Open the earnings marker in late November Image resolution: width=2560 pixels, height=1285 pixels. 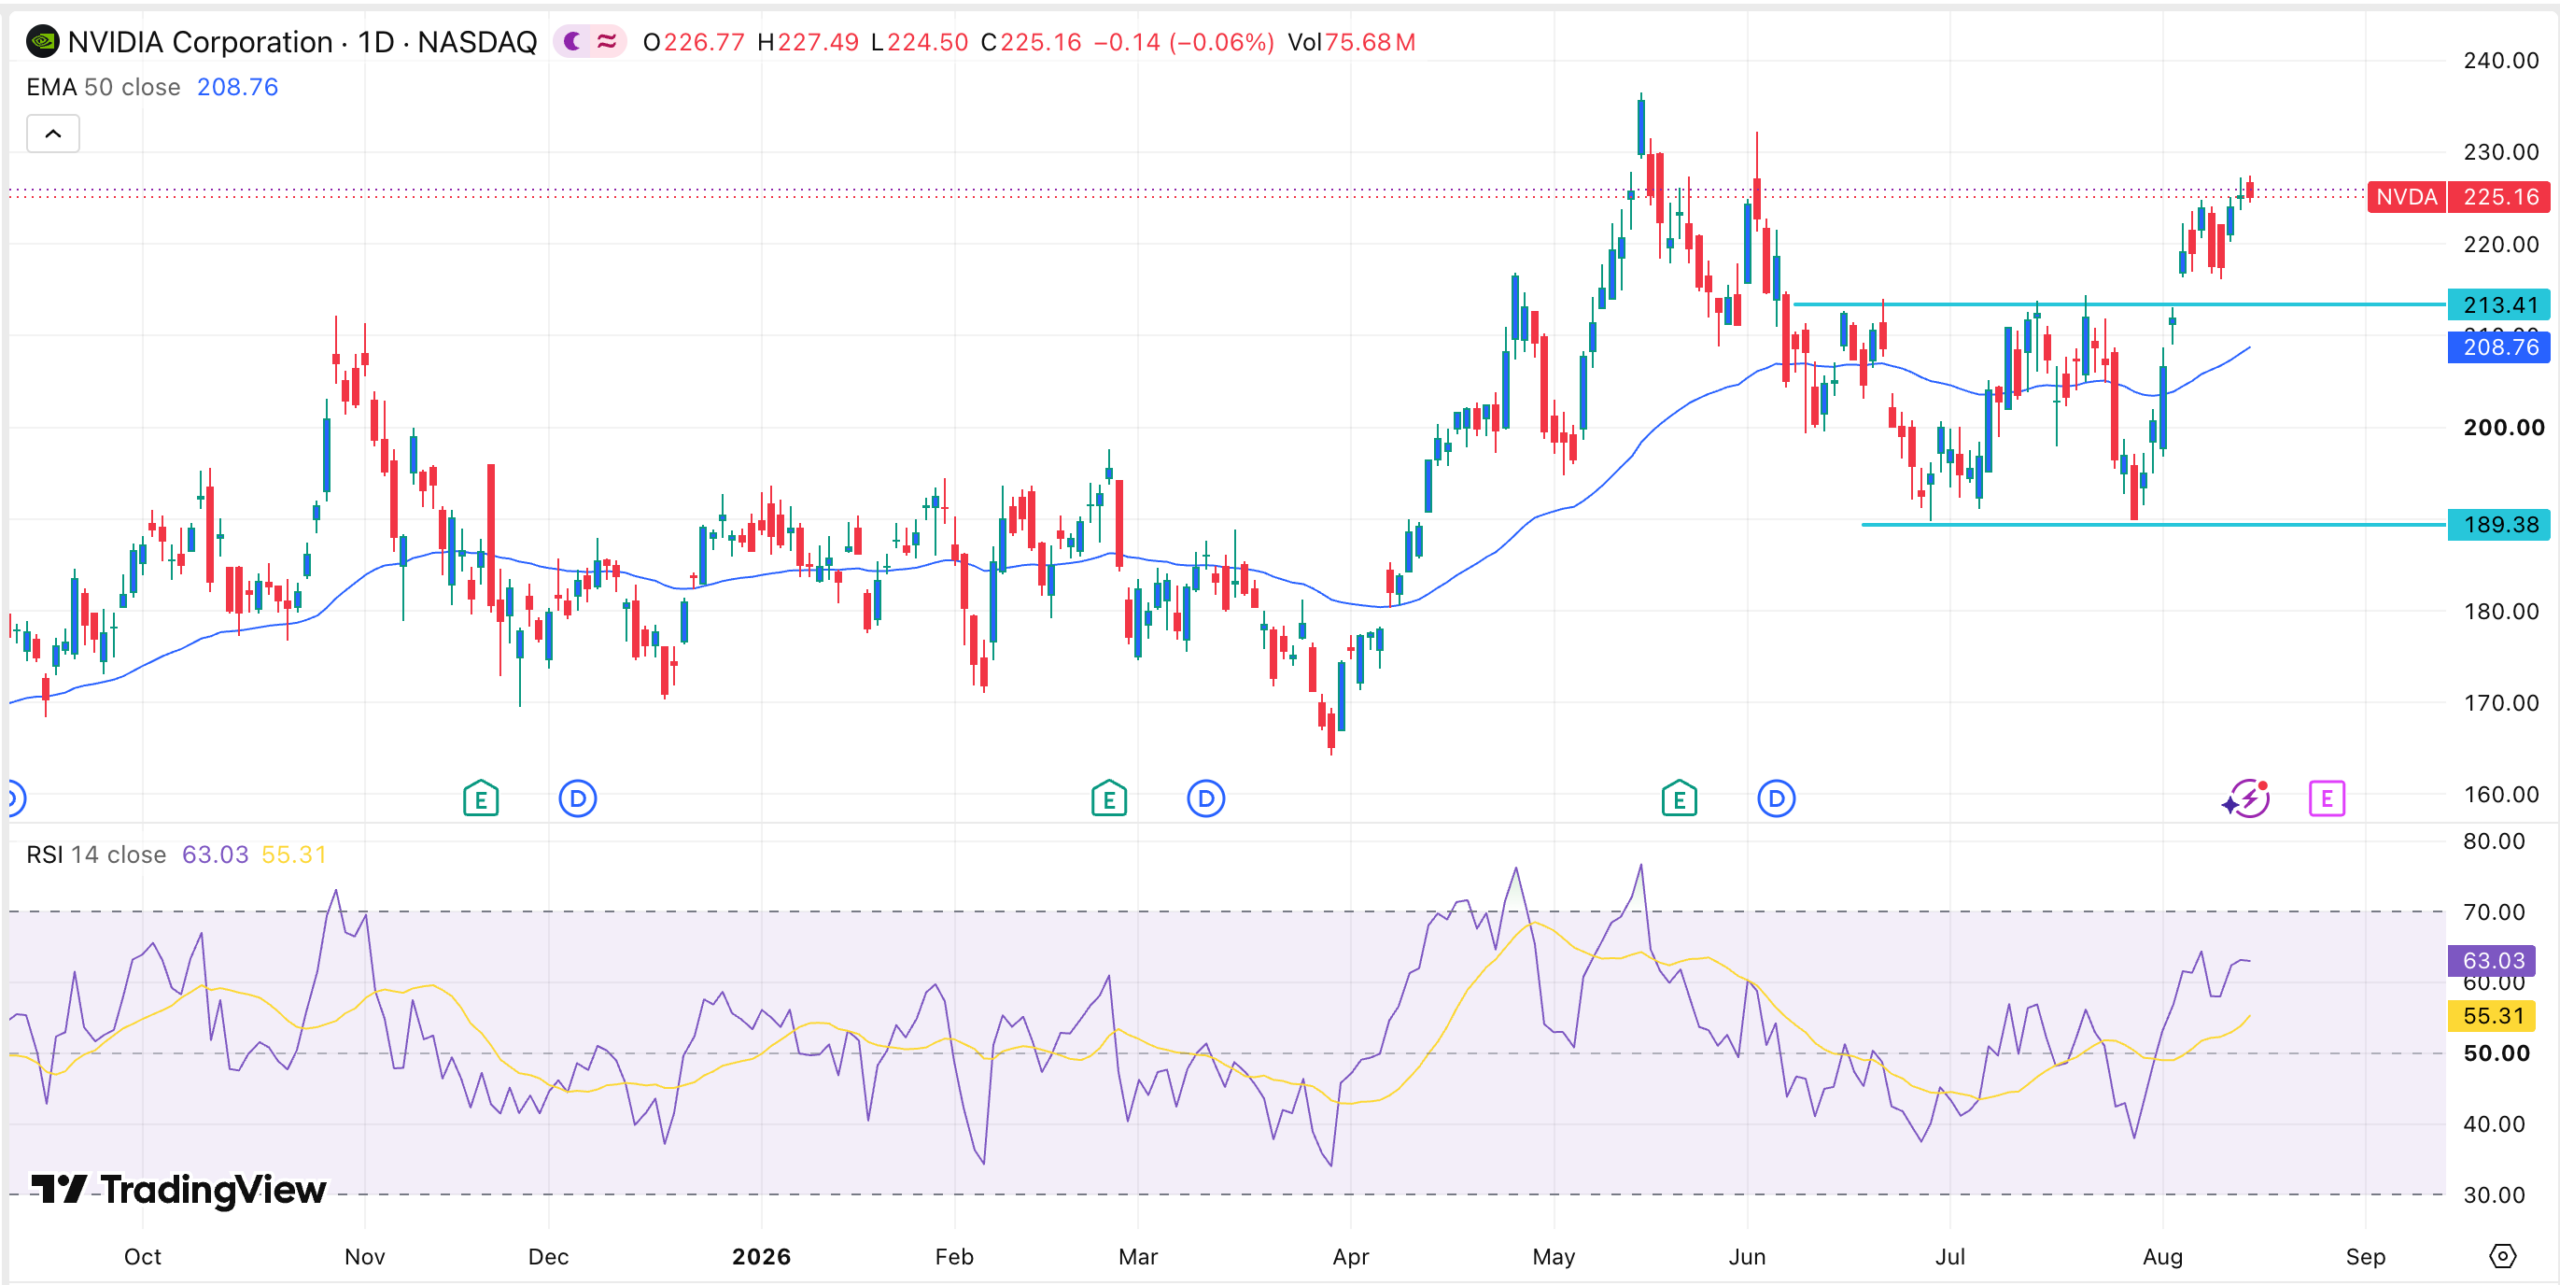(481, 799)
